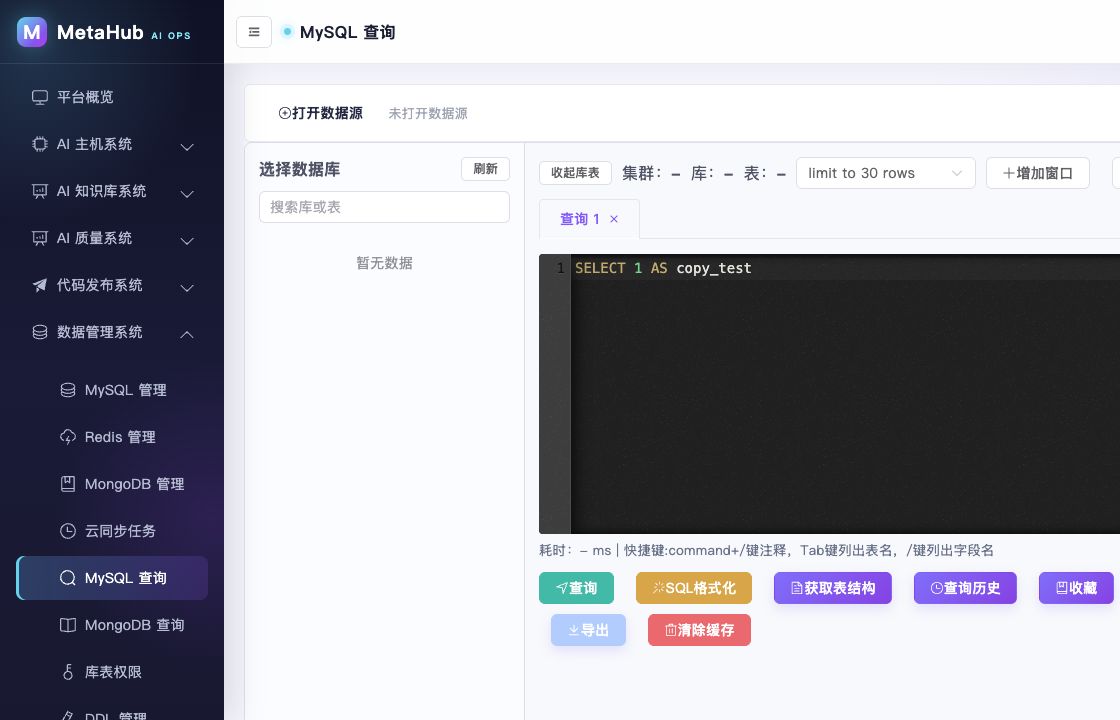Toggle the sidebar with the hamburger icon

pos(254,32)
